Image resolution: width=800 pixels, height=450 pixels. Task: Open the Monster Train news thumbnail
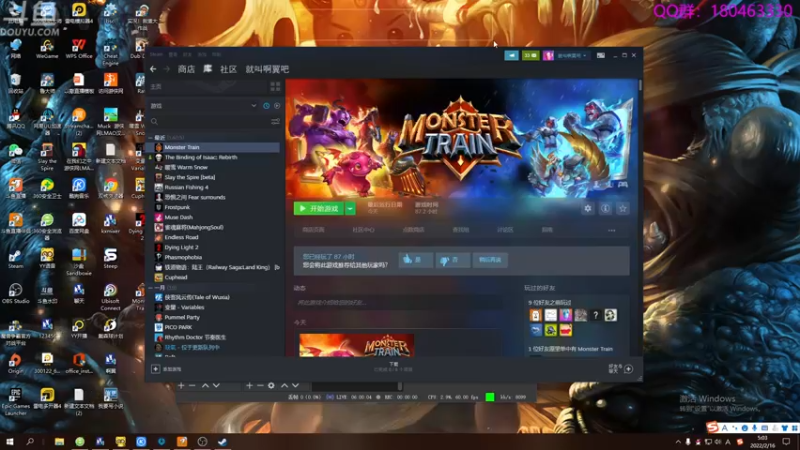click(357, 345)
